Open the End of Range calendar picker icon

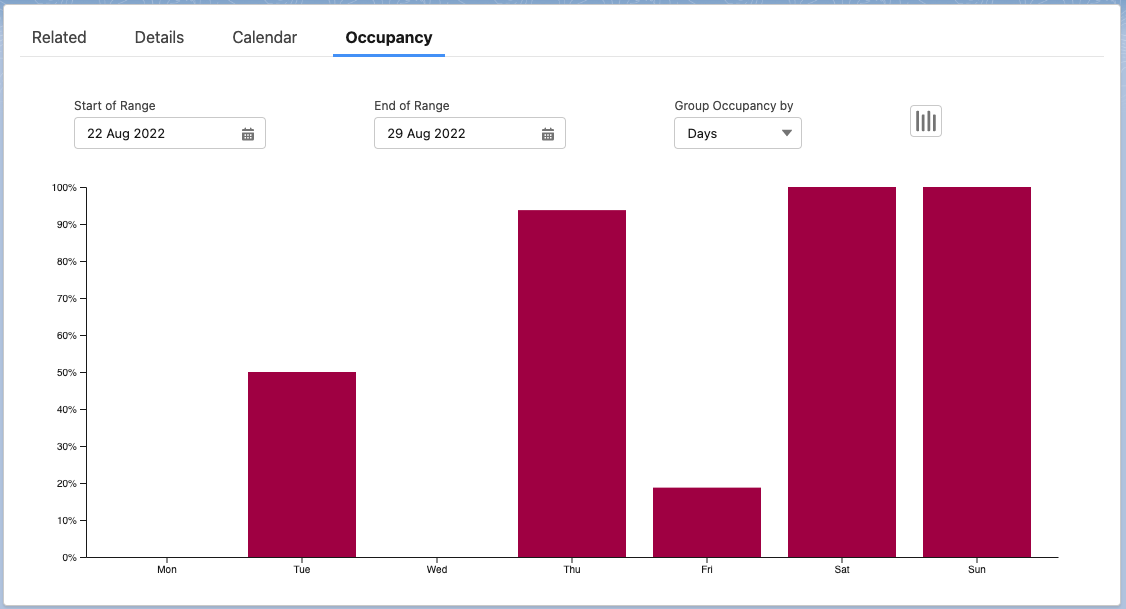click(x=548, y=134)
